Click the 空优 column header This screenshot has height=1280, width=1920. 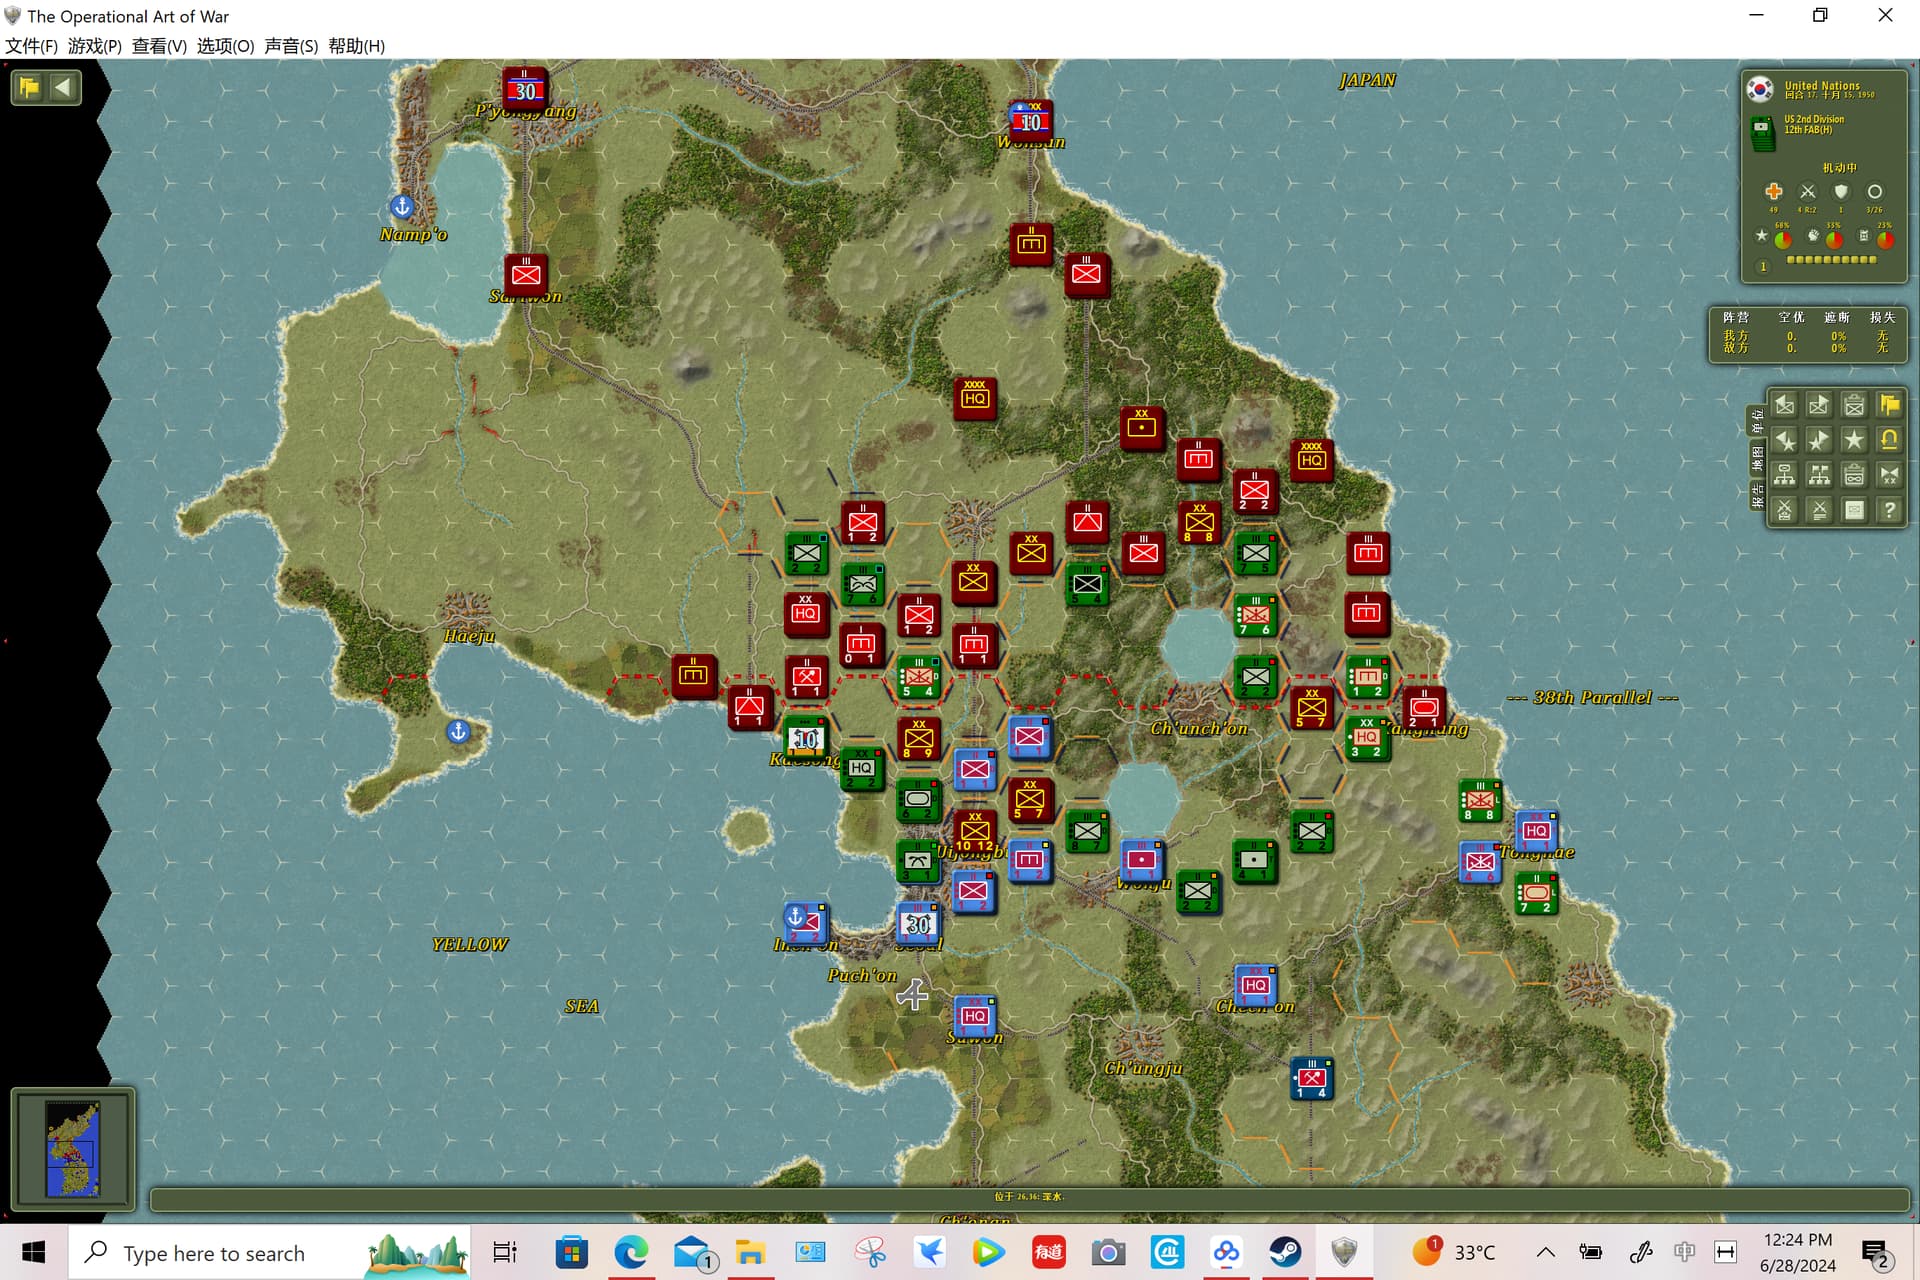click(1790, 317)
